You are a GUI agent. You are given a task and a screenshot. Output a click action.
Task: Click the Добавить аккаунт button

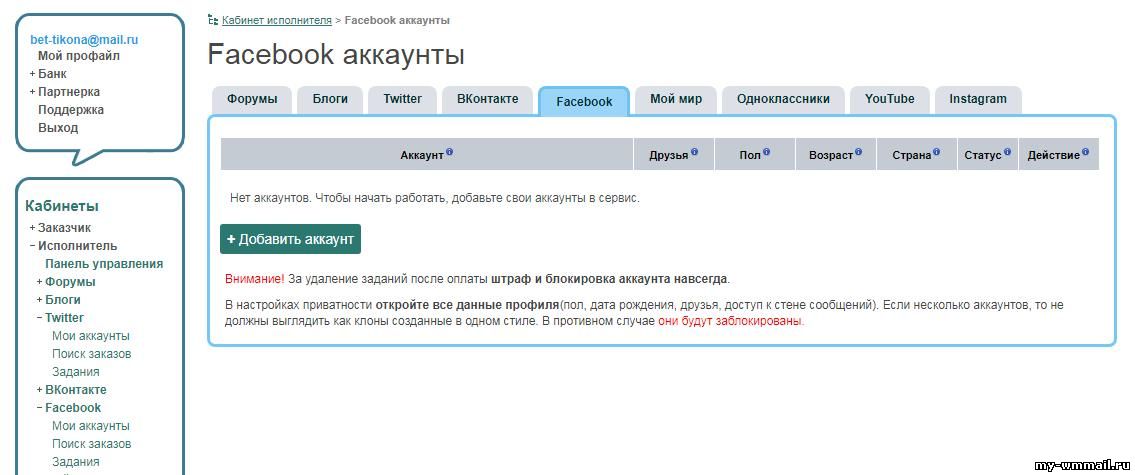click(290, 239)
